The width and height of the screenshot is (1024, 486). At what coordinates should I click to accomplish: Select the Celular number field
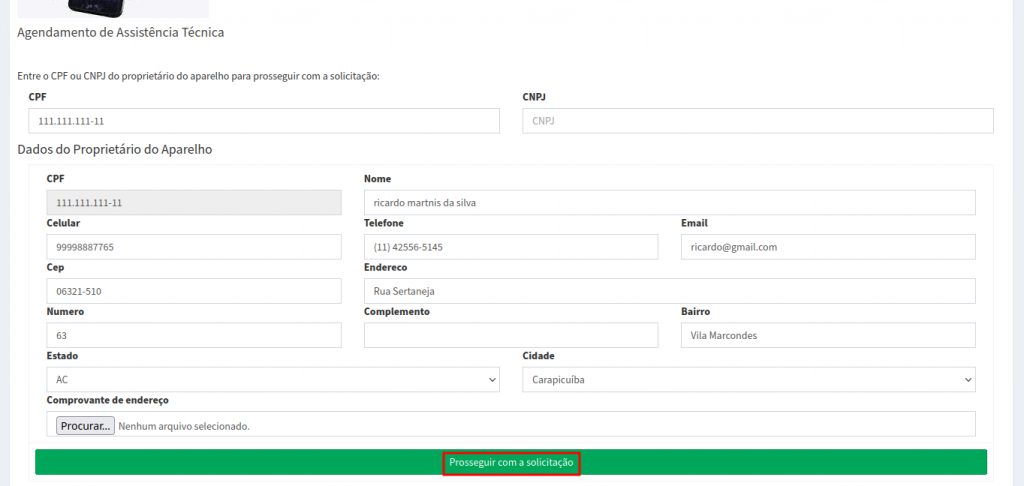[193, 247]
